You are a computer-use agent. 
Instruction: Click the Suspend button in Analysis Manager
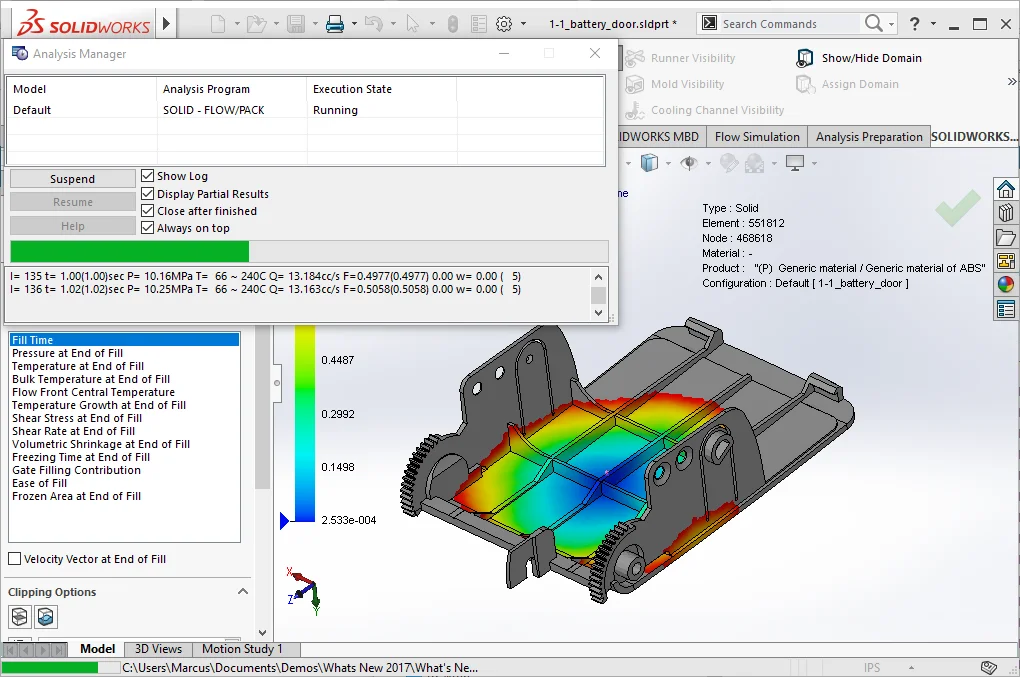point(72,178)
